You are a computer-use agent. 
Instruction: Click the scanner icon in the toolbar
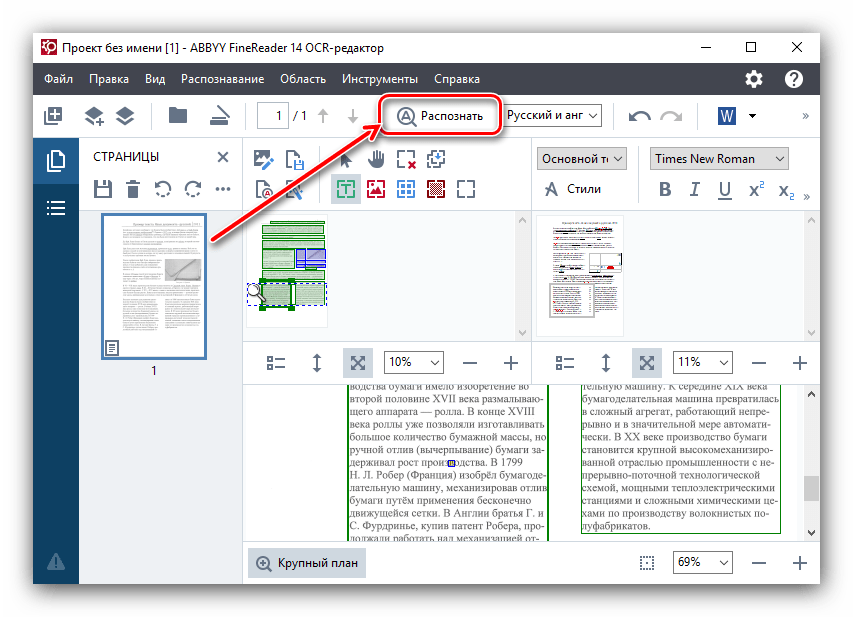point(220,116)
